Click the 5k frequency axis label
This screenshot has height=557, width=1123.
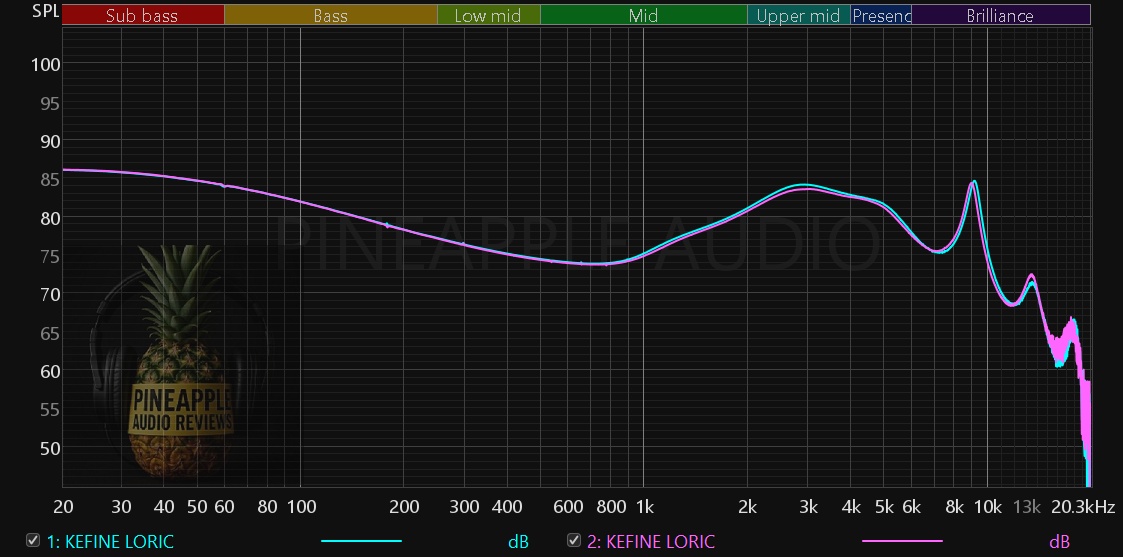coord(884,508)
